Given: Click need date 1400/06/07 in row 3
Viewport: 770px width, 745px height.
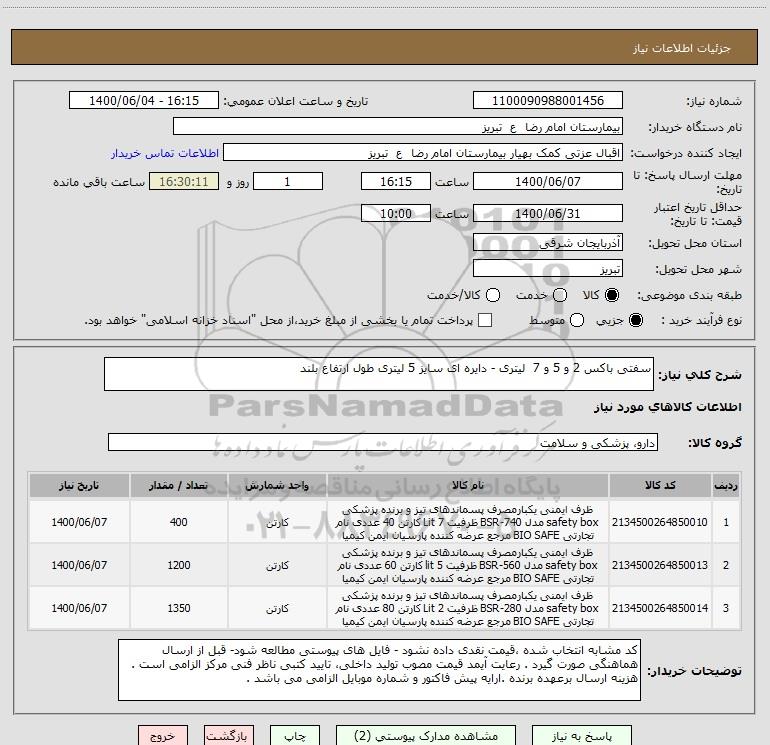Looking at the screenshot, I should 79,608.
